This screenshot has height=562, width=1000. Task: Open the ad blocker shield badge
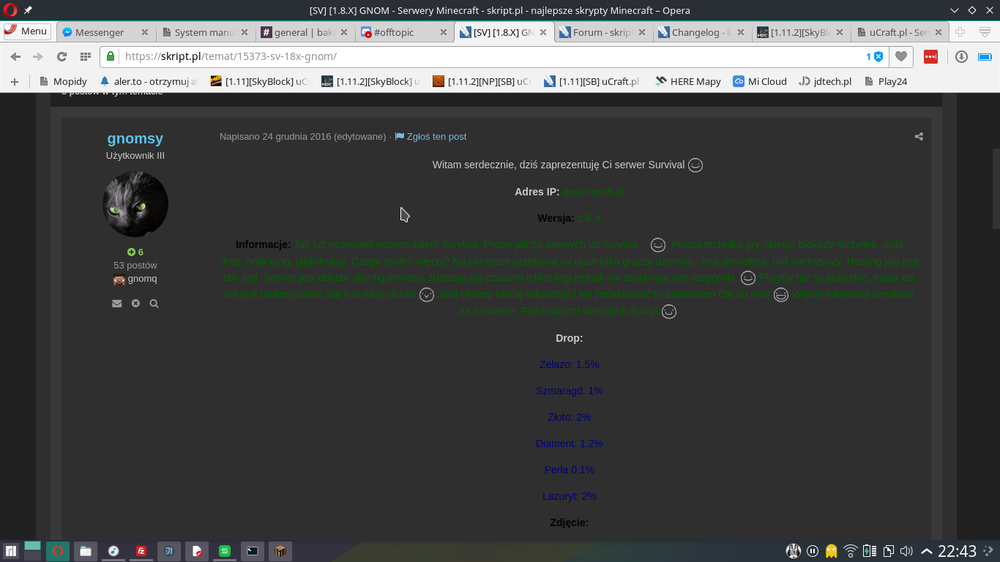coord(874,57)
